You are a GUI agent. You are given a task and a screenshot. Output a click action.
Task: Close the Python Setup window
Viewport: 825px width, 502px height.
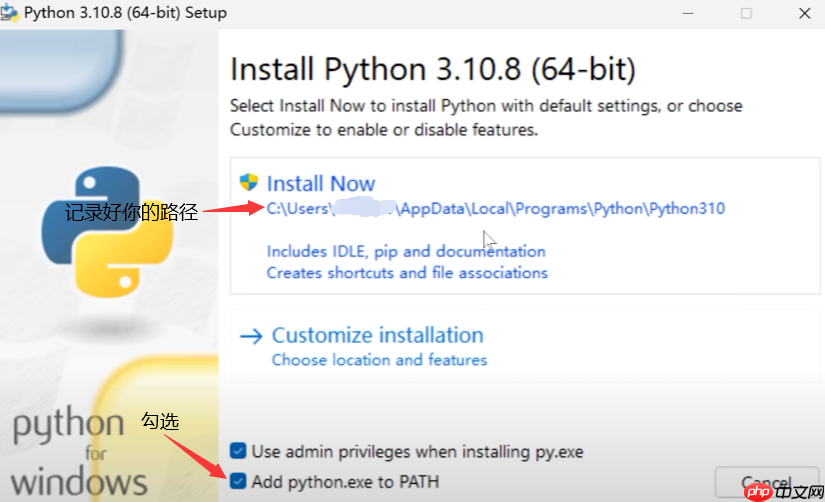coord(804,13)
